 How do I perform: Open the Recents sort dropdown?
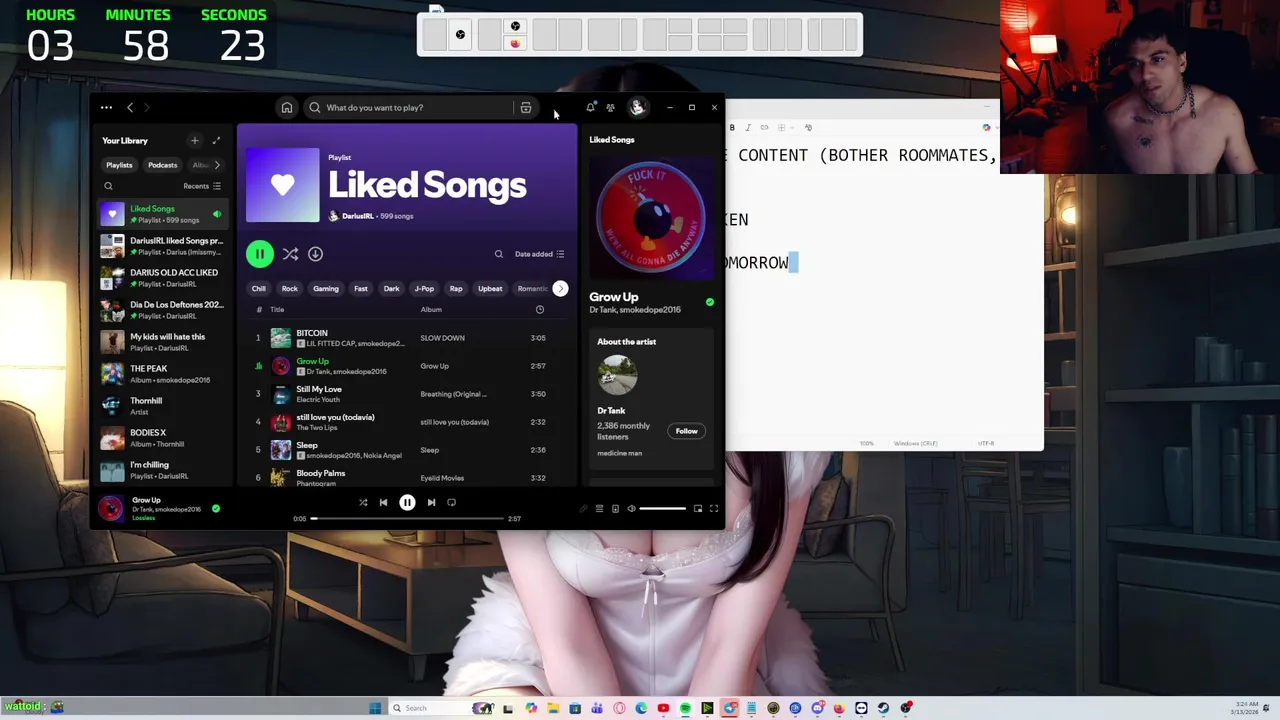[202, 186]
